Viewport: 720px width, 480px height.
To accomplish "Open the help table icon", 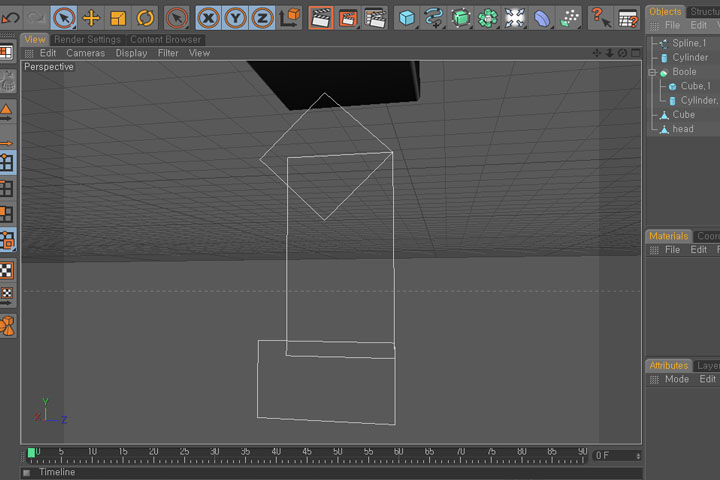I will click(628, 18).
